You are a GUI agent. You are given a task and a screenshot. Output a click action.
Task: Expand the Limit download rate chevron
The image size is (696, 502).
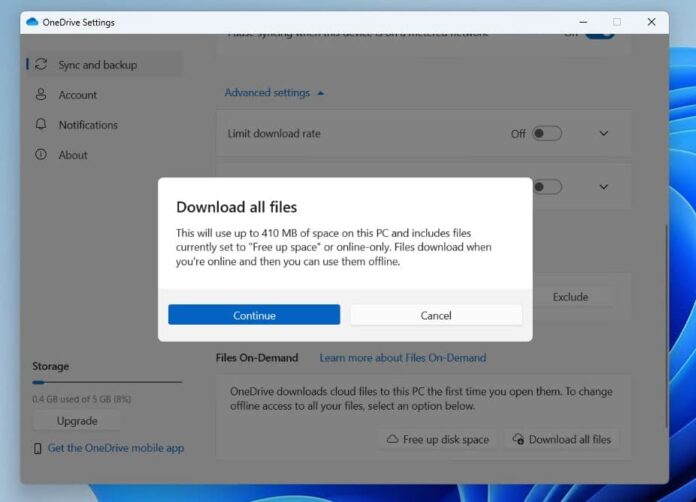click(603, 134)
